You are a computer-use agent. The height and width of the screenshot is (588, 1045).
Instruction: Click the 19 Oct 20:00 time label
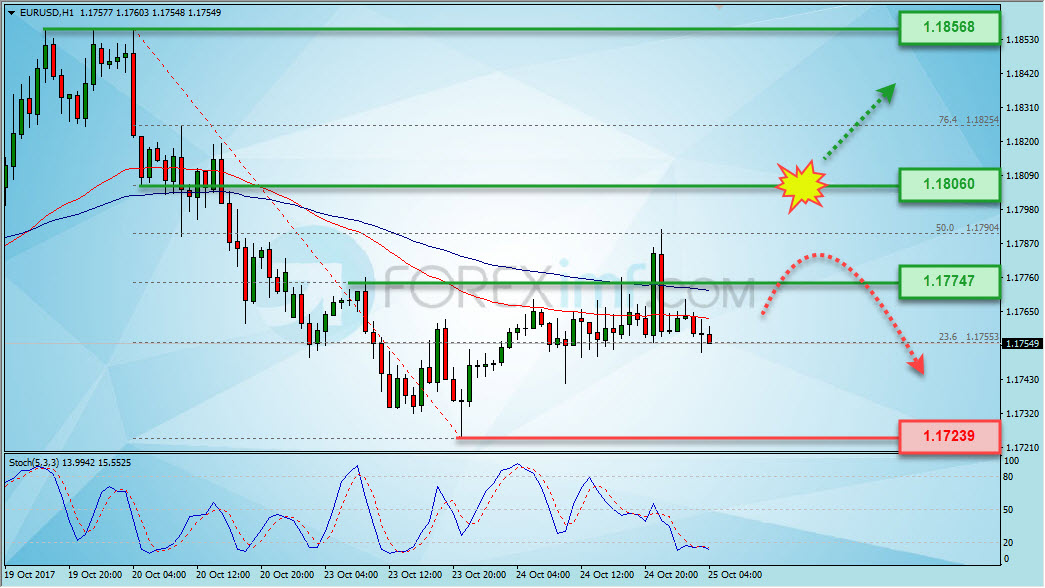point(95,575)
